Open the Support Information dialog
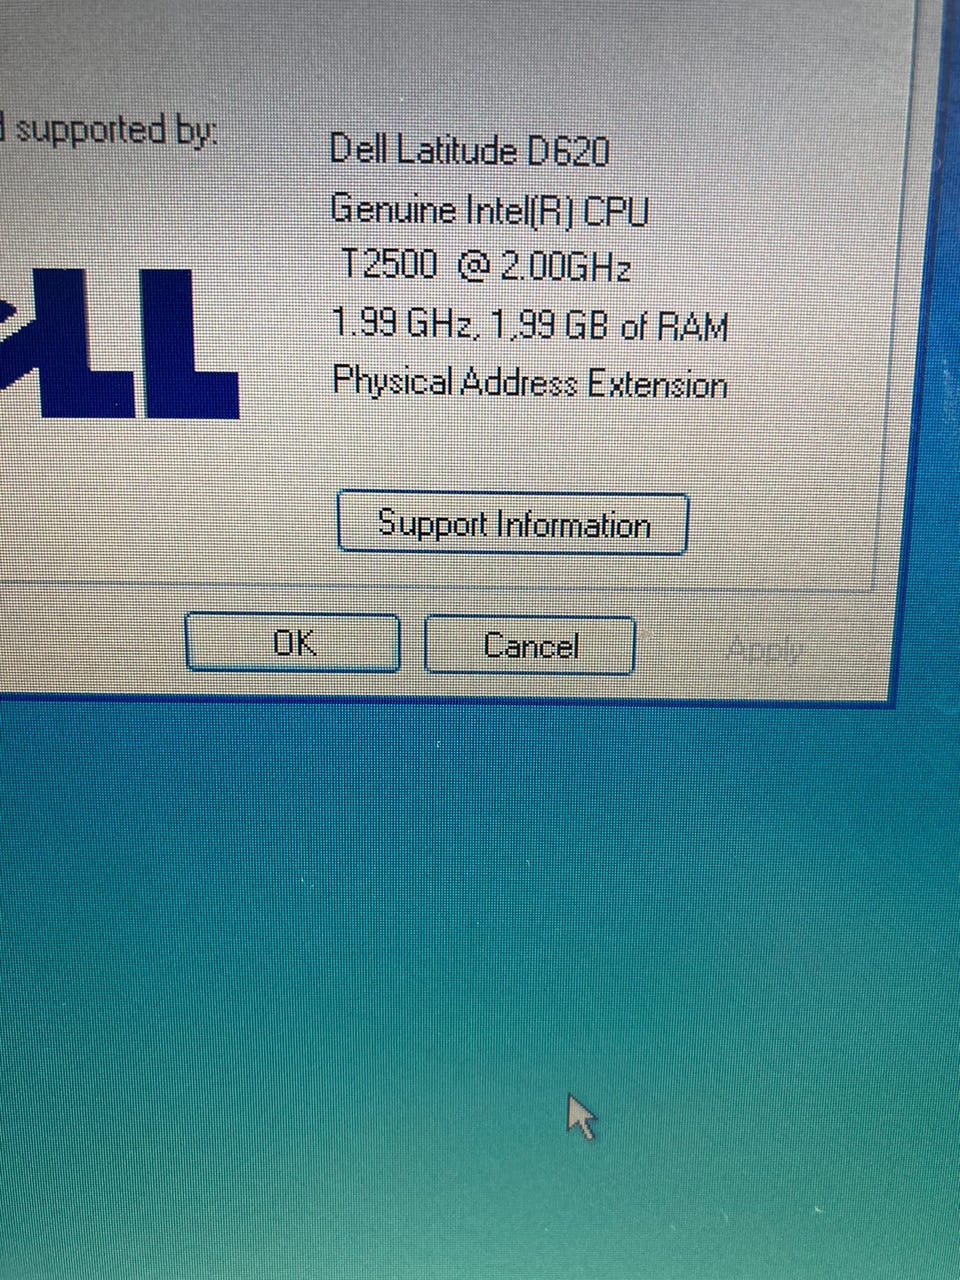Screen dimensions: 960x1280 pyautogui.click(x=512, y=523)
